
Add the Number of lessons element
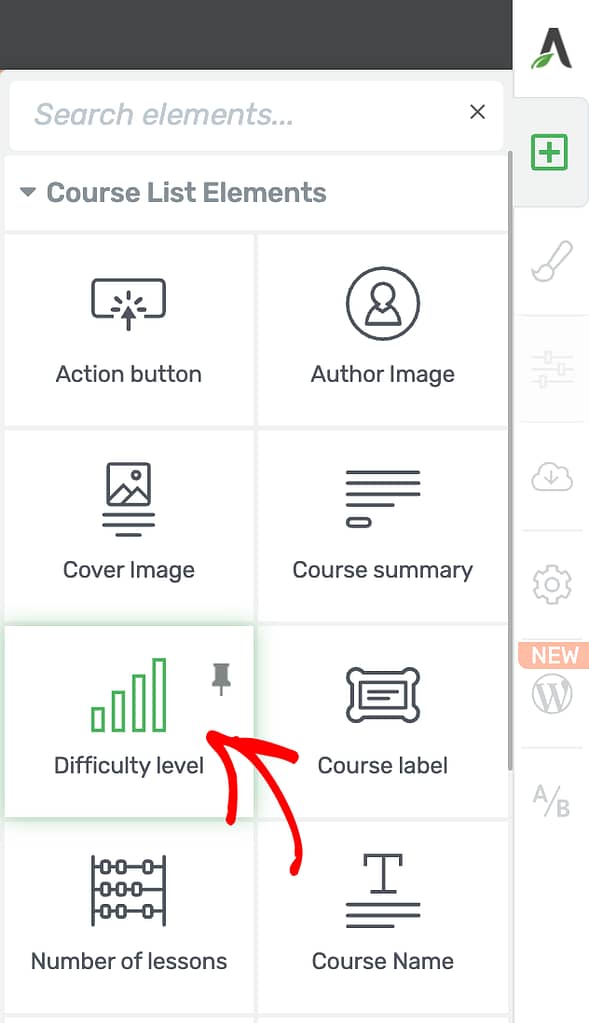[x=128, y=917]
